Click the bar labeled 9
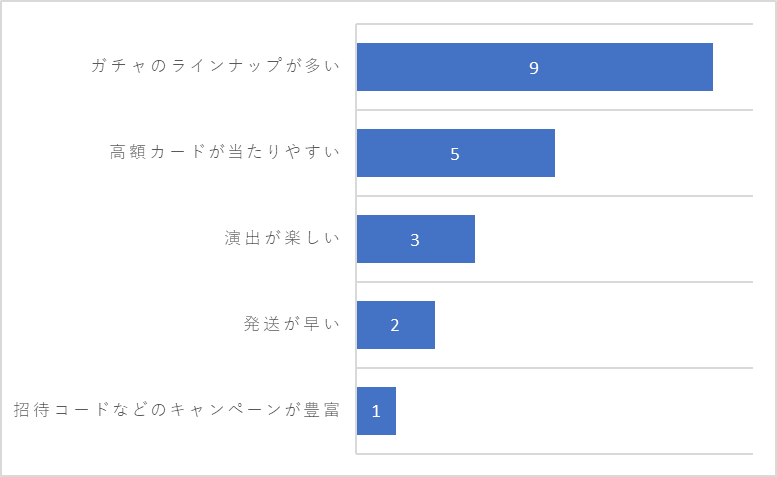777x477 pixels. pos(535,67)
